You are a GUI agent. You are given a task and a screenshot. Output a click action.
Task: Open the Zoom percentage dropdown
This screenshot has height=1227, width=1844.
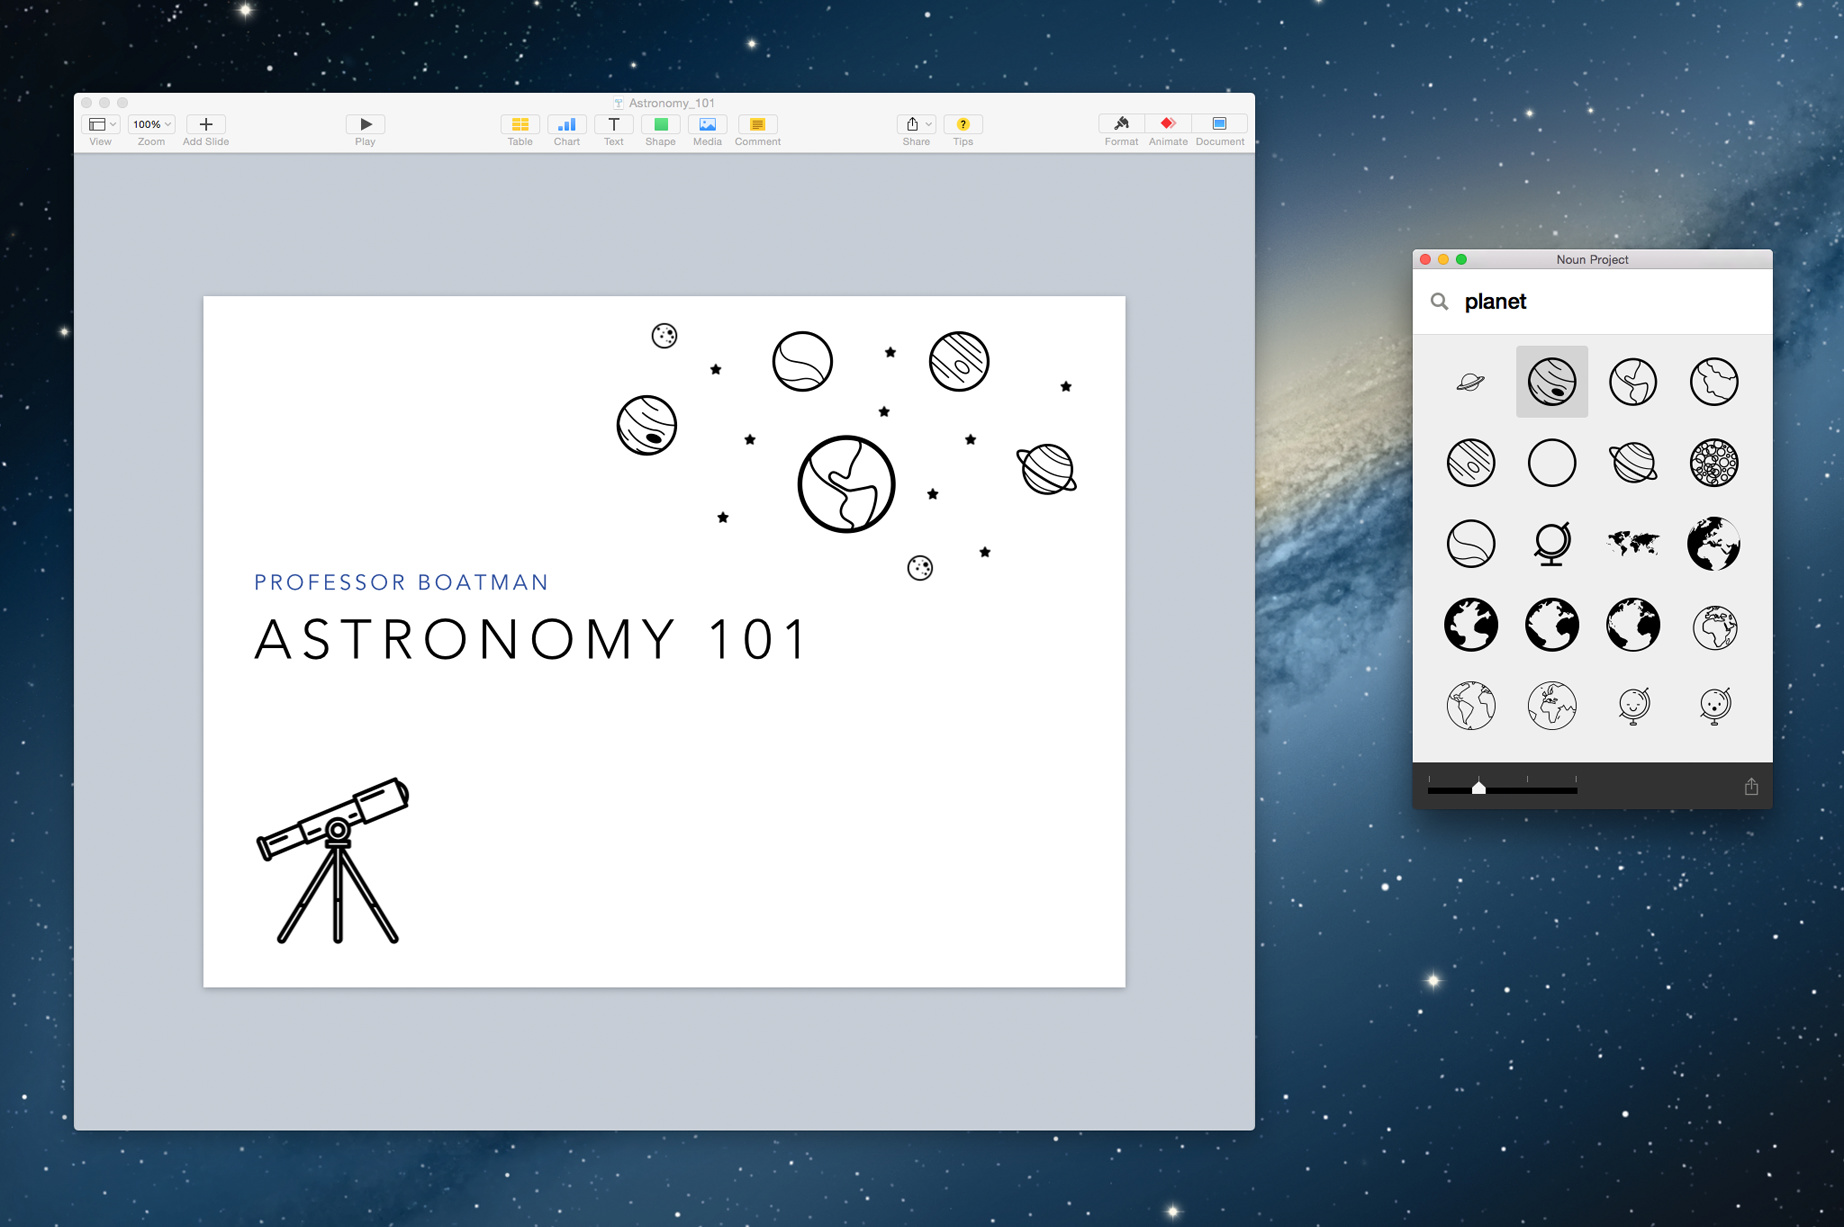pos(150,124)
